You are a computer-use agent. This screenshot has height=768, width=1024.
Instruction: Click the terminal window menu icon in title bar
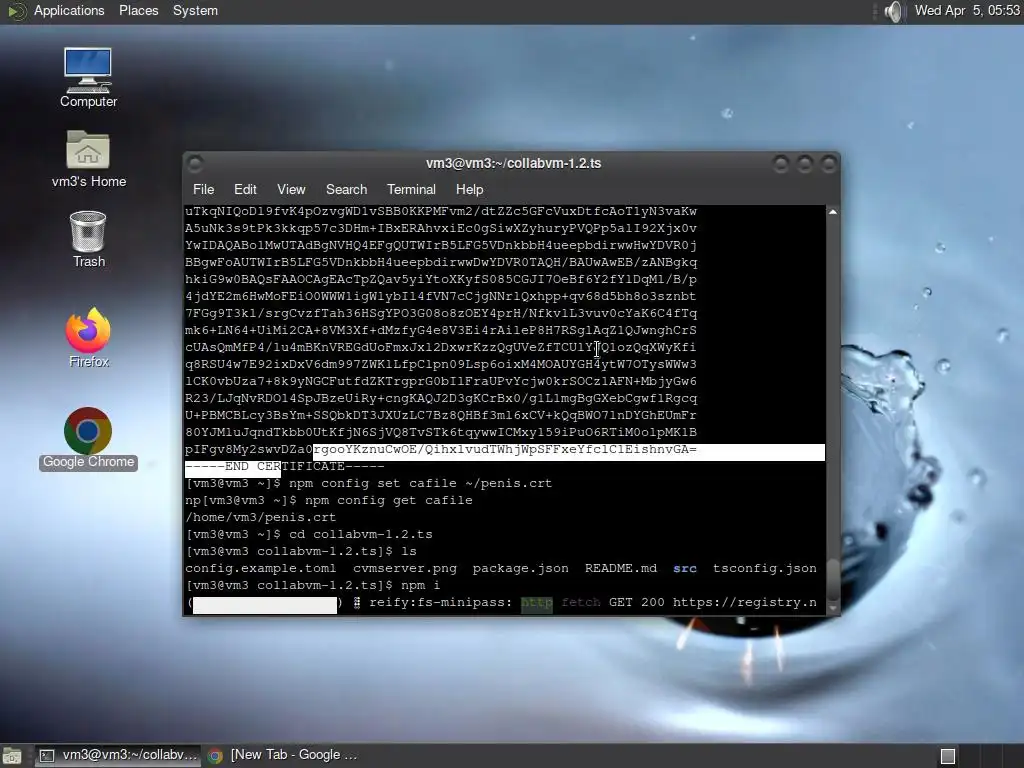[x=195, y=163]
